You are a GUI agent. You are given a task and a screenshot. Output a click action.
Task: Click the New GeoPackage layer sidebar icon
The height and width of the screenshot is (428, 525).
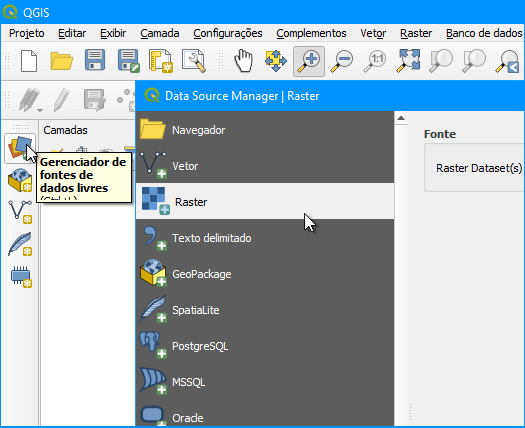tap(20, 180)
